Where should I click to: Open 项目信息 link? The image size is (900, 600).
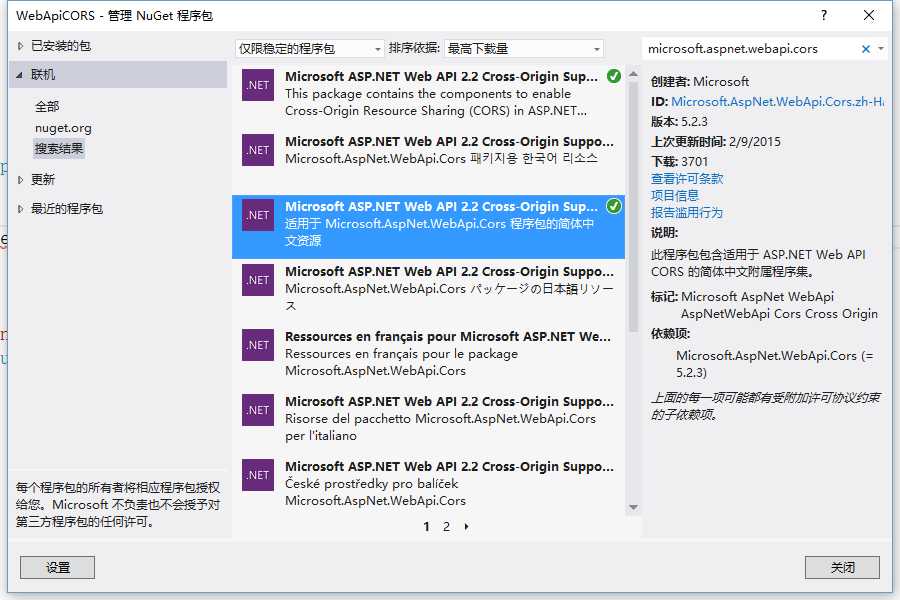click(x=675, y=196)
